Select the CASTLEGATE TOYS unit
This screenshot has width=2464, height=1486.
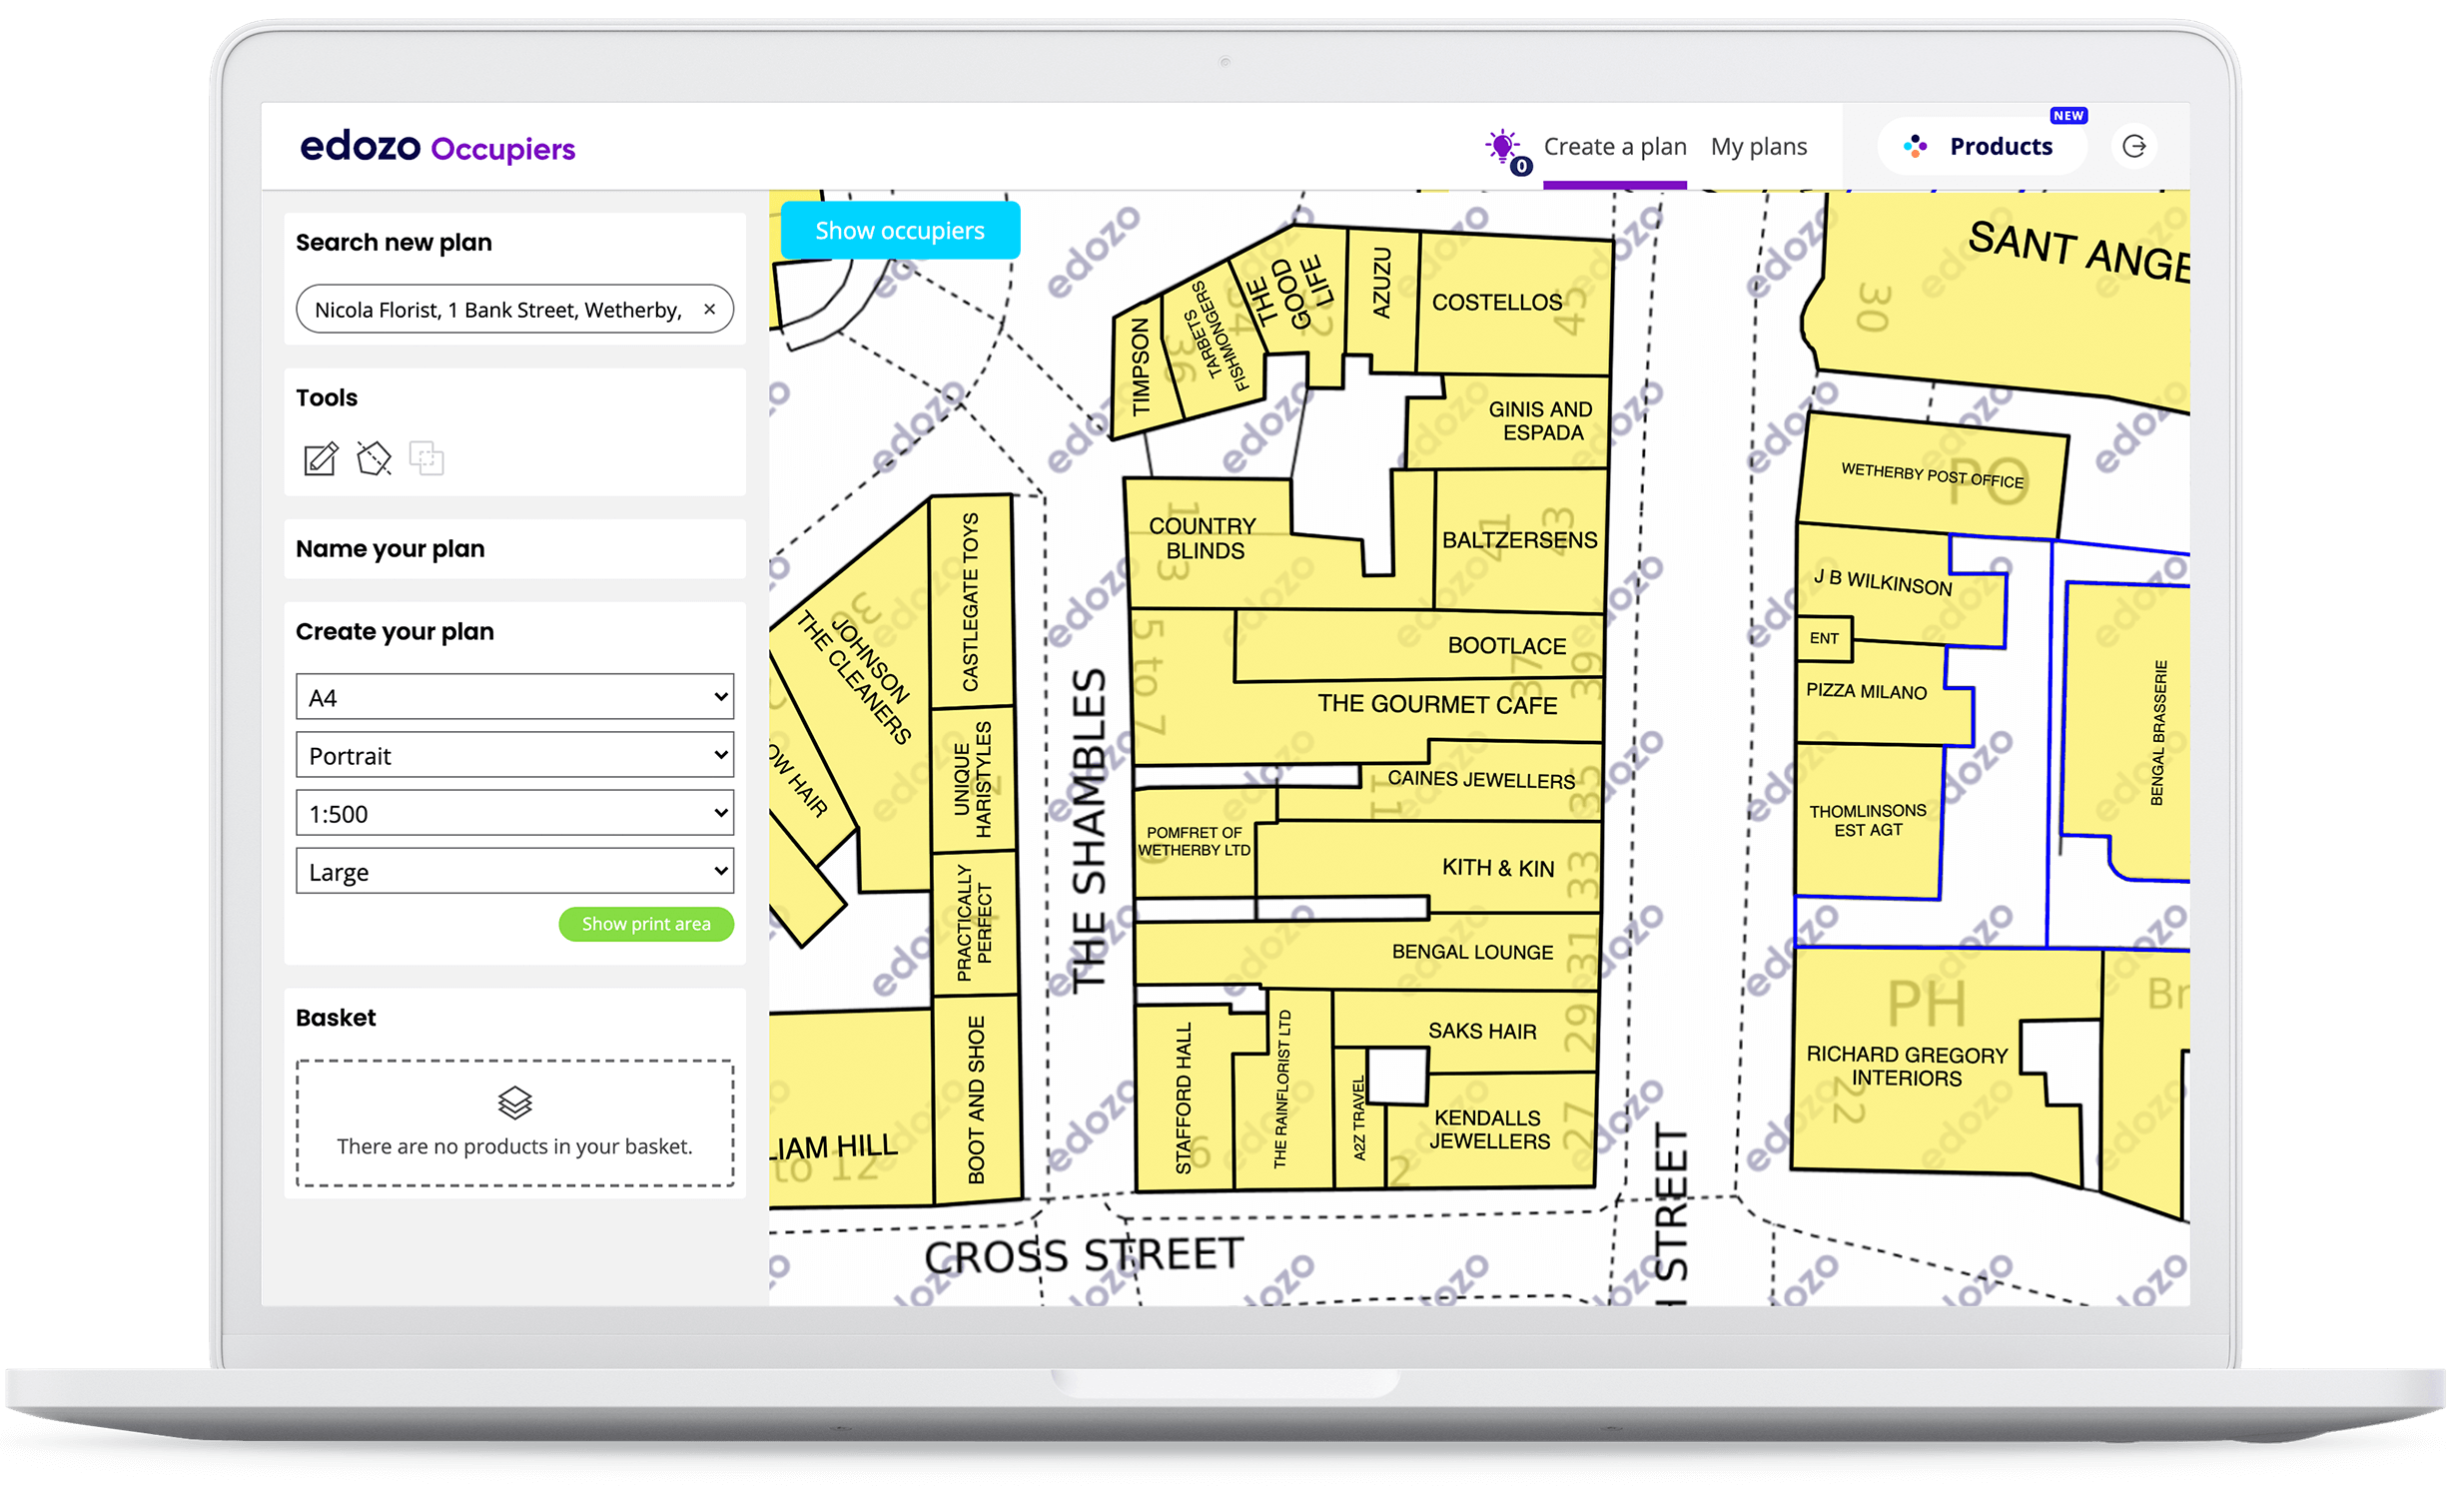[x=970, y=603]
